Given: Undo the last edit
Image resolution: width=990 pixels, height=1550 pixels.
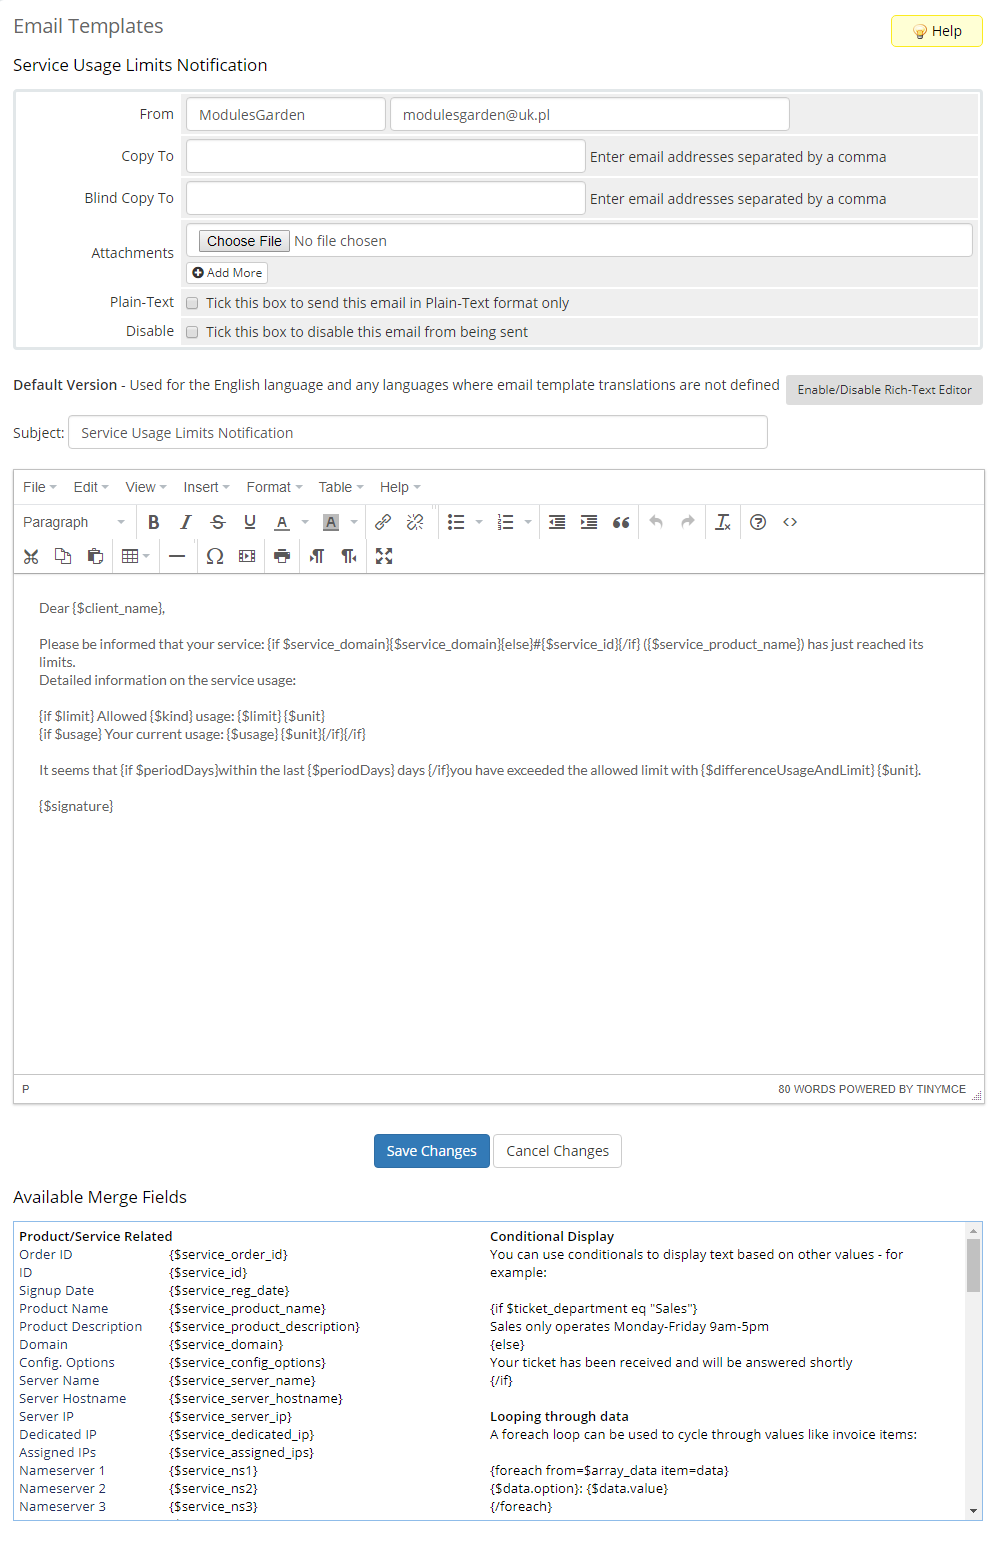Looking at the screenshot, I should [x=656, y=522].
